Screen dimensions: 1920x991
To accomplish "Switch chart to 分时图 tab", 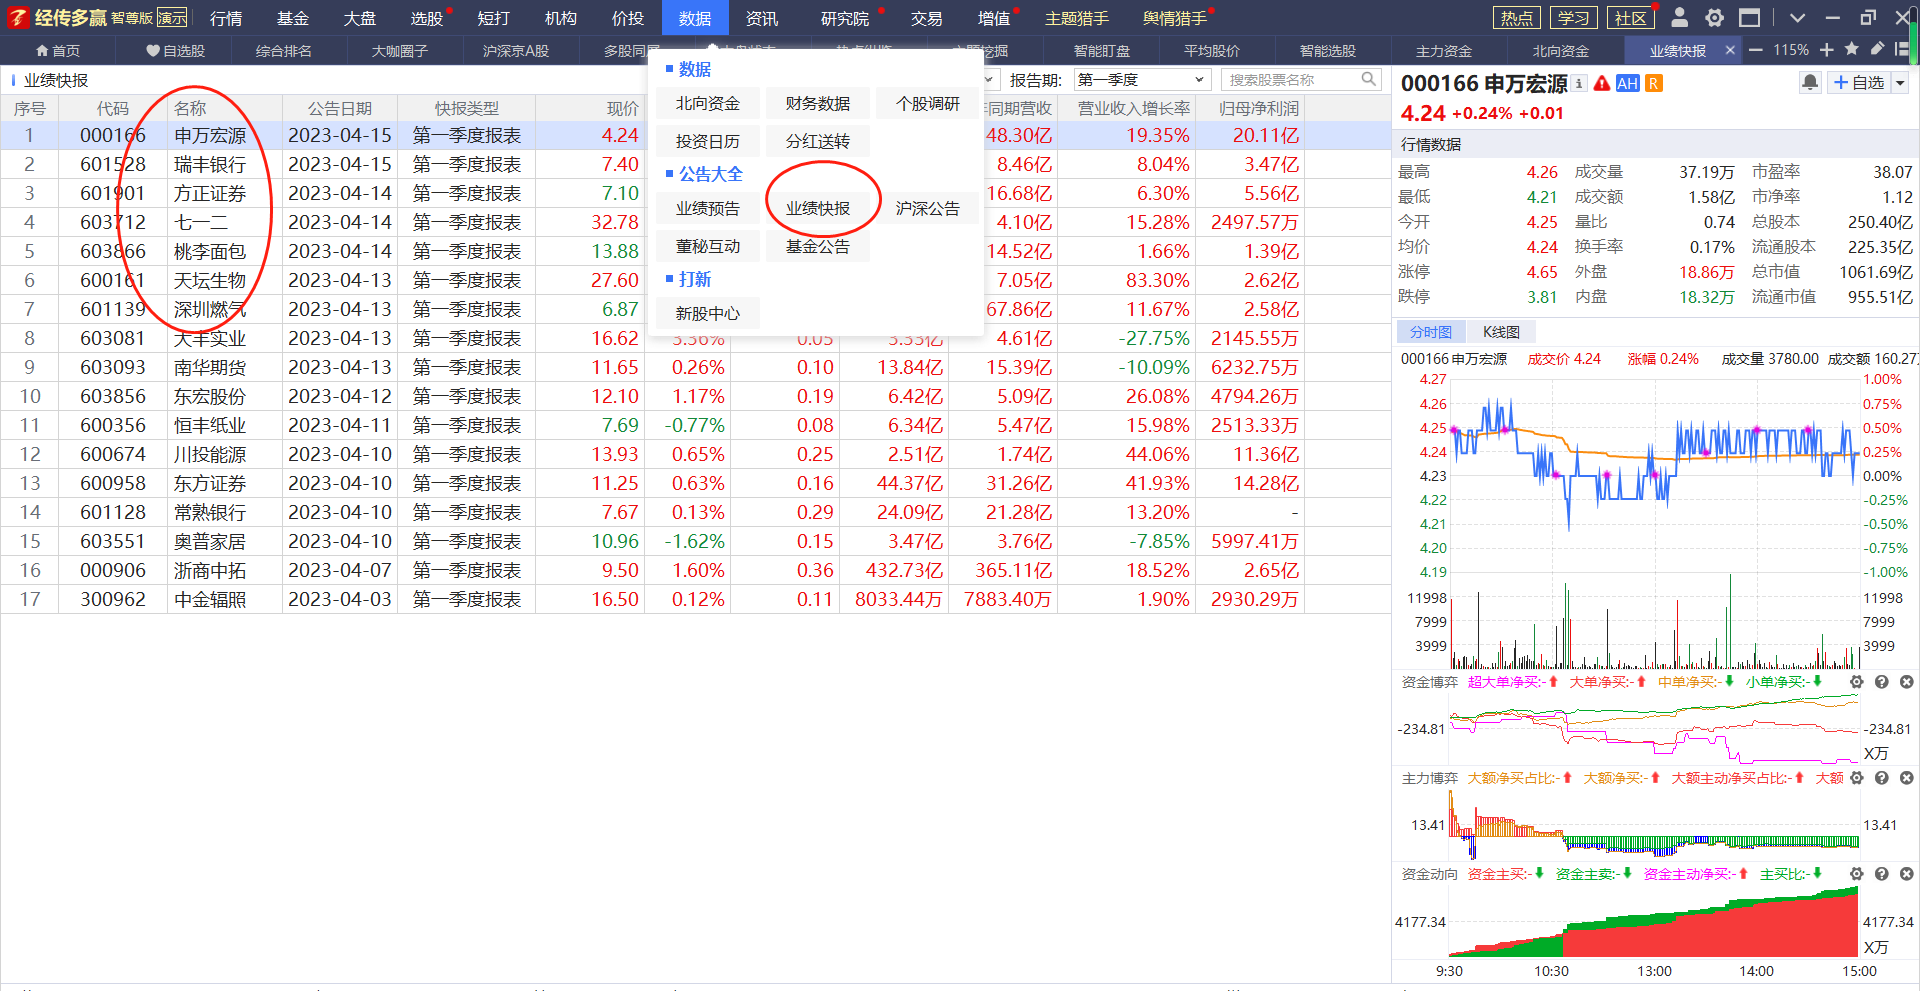I will (x=1430, y=332).
